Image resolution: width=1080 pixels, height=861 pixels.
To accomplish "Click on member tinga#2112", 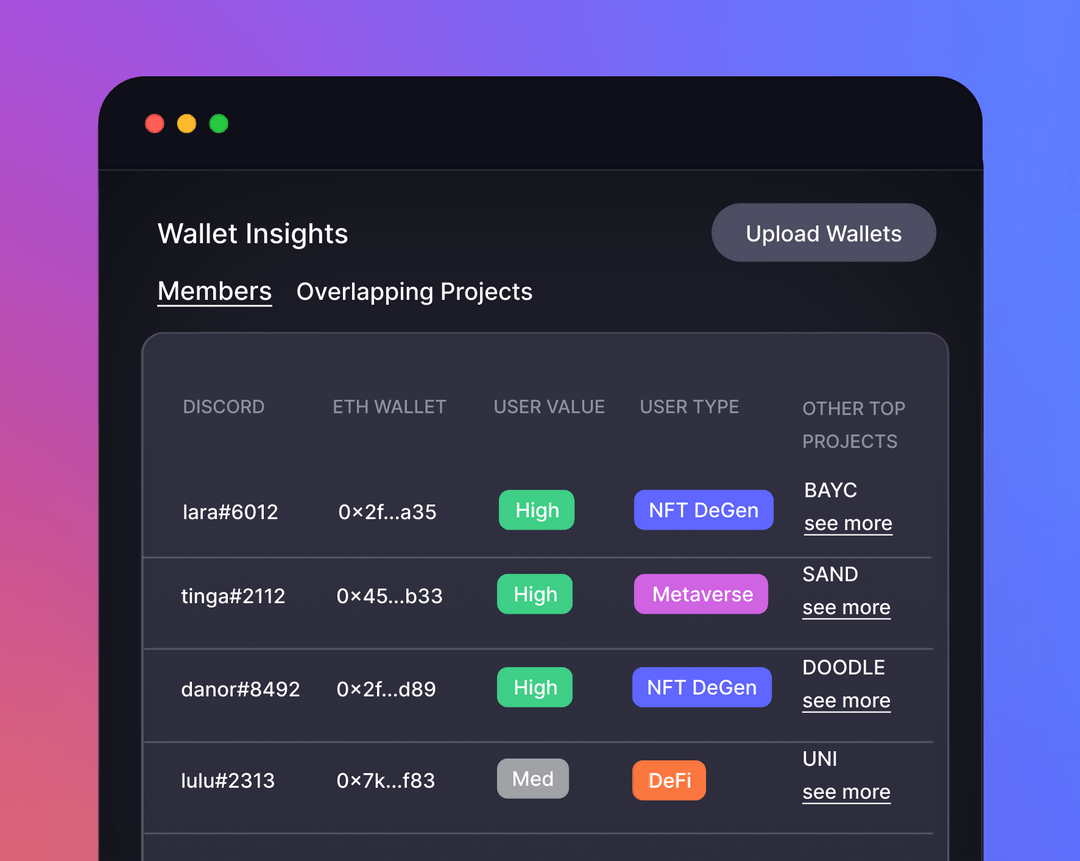I will click(233, 595).
